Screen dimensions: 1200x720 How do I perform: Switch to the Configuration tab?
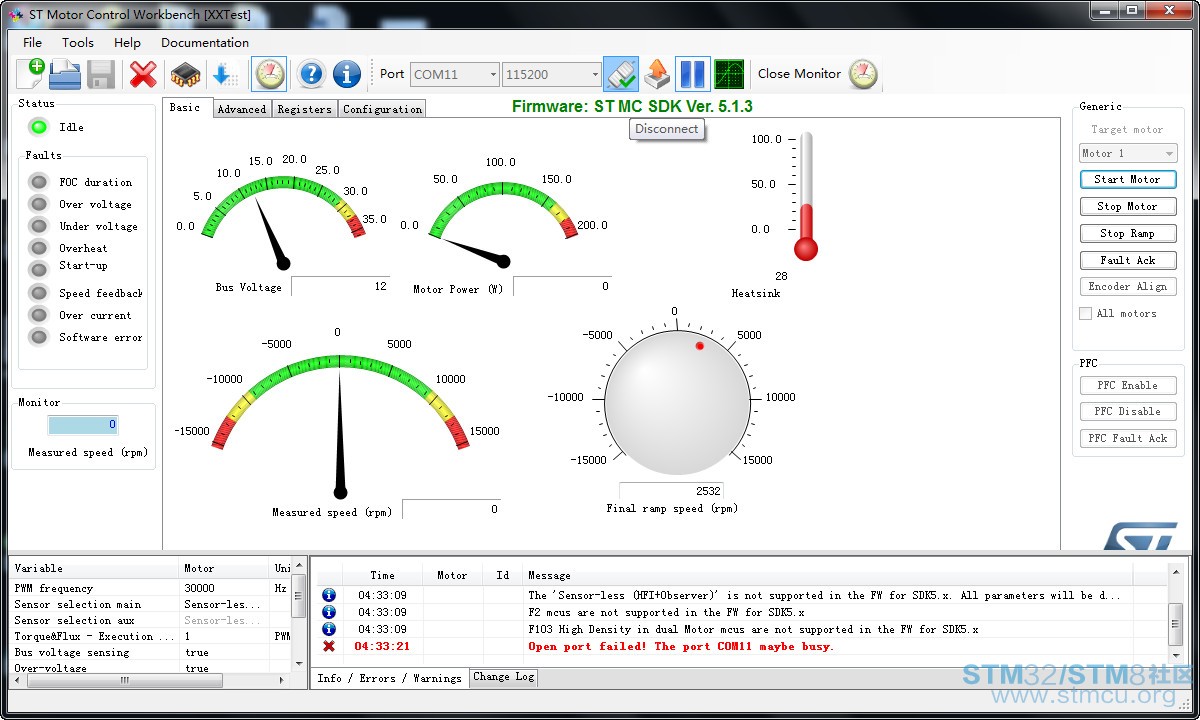(x=382, y=109)
